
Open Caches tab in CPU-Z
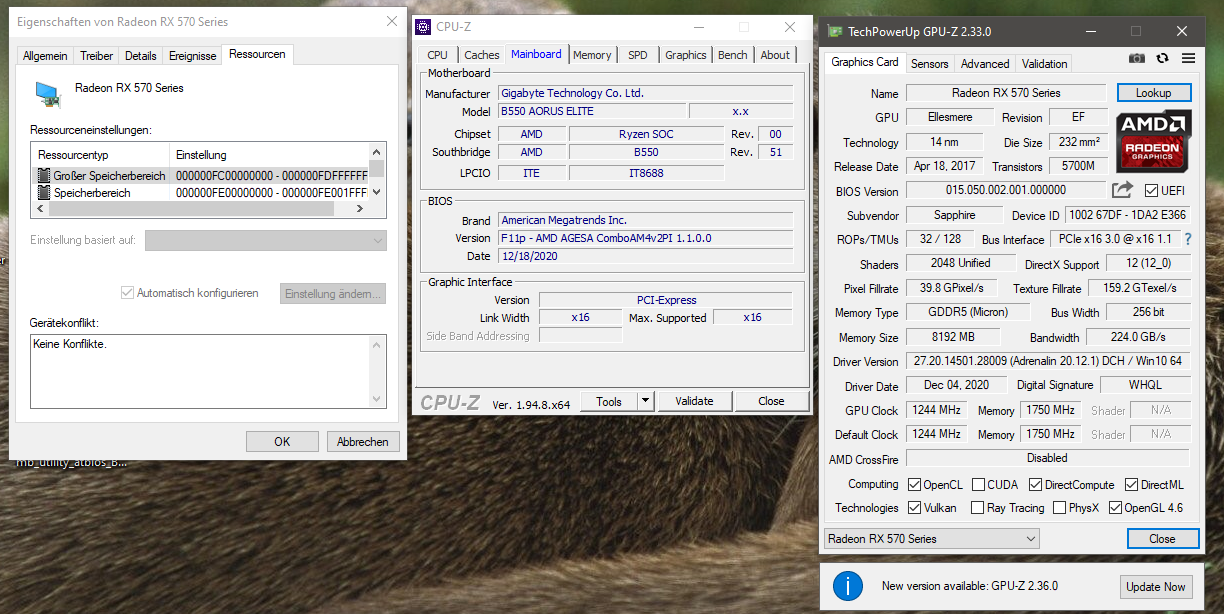(482, 55)
